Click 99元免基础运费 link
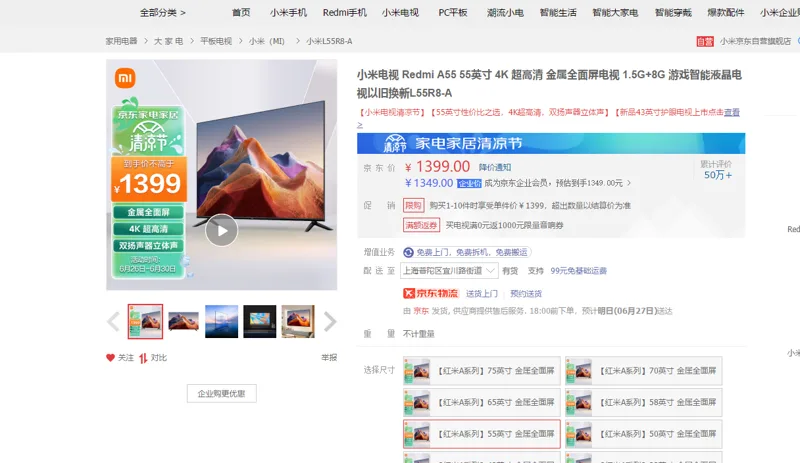800x463 pixels. 579,271
